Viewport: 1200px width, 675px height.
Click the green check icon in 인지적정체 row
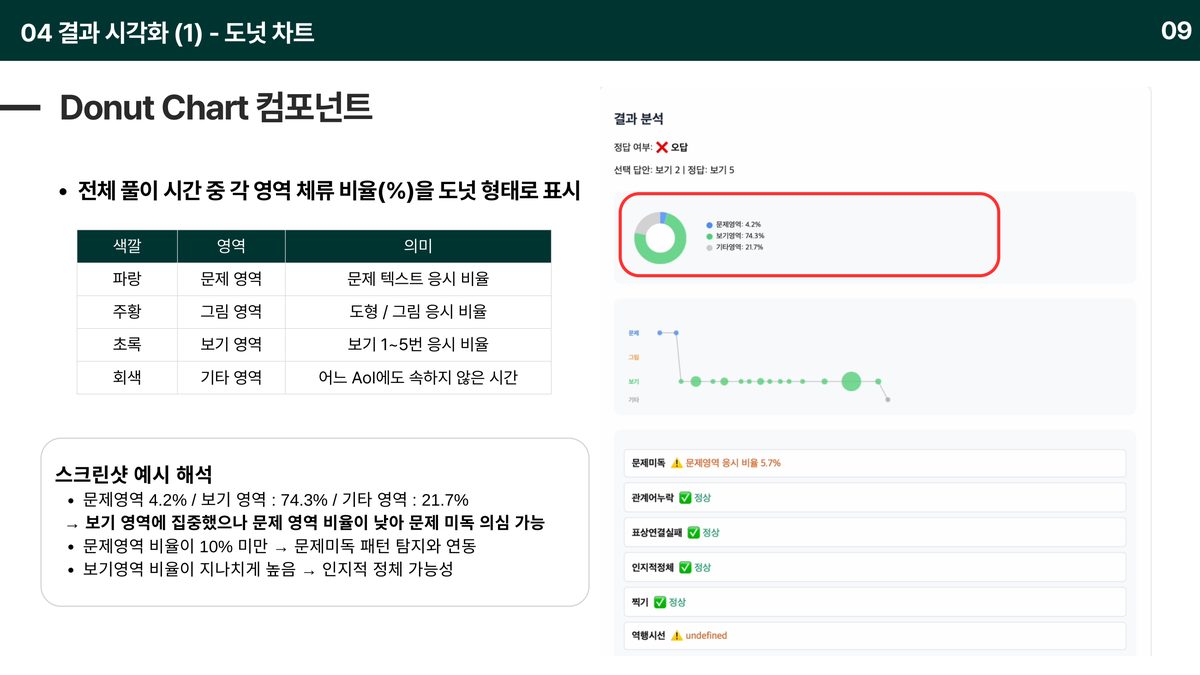pos(685,567)
